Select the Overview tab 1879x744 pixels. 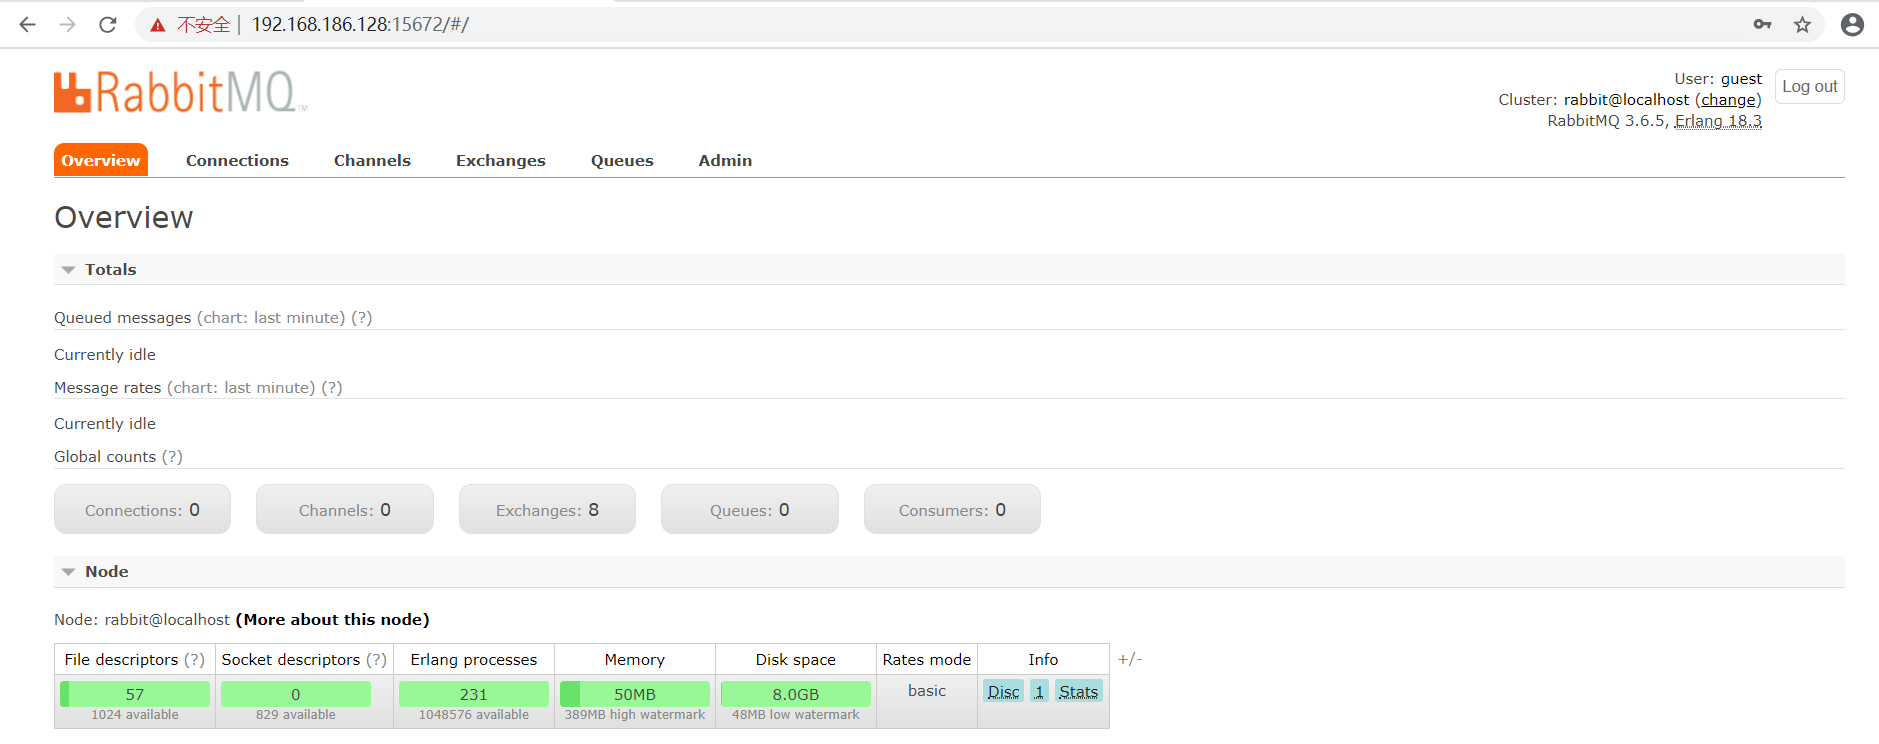click(x=101, y=160)
